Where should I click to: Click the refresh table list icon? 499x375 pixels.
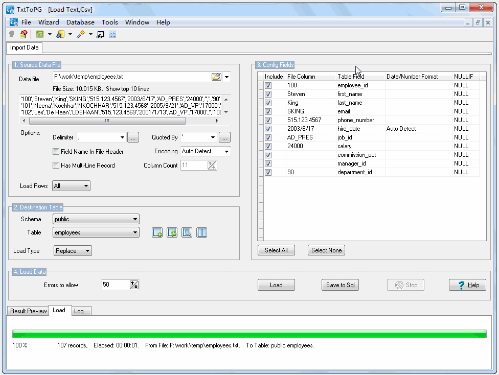tap(172, 232)
